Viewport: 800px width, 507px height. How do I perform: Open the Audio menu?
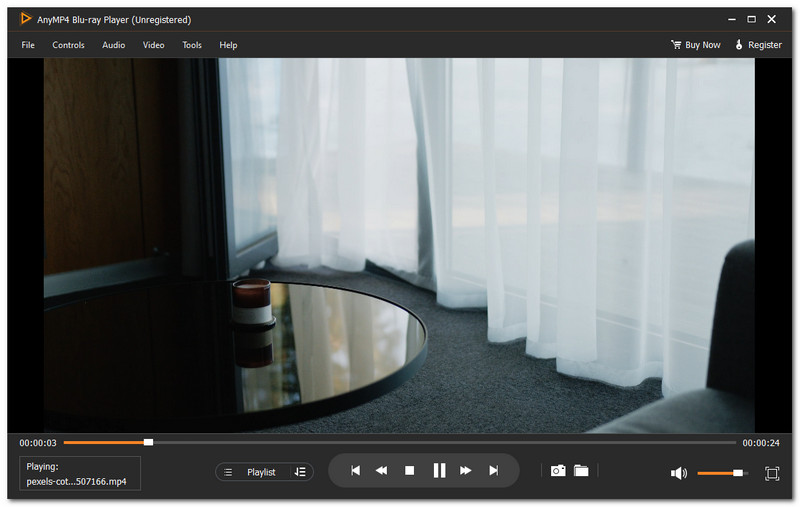(113, 45)
